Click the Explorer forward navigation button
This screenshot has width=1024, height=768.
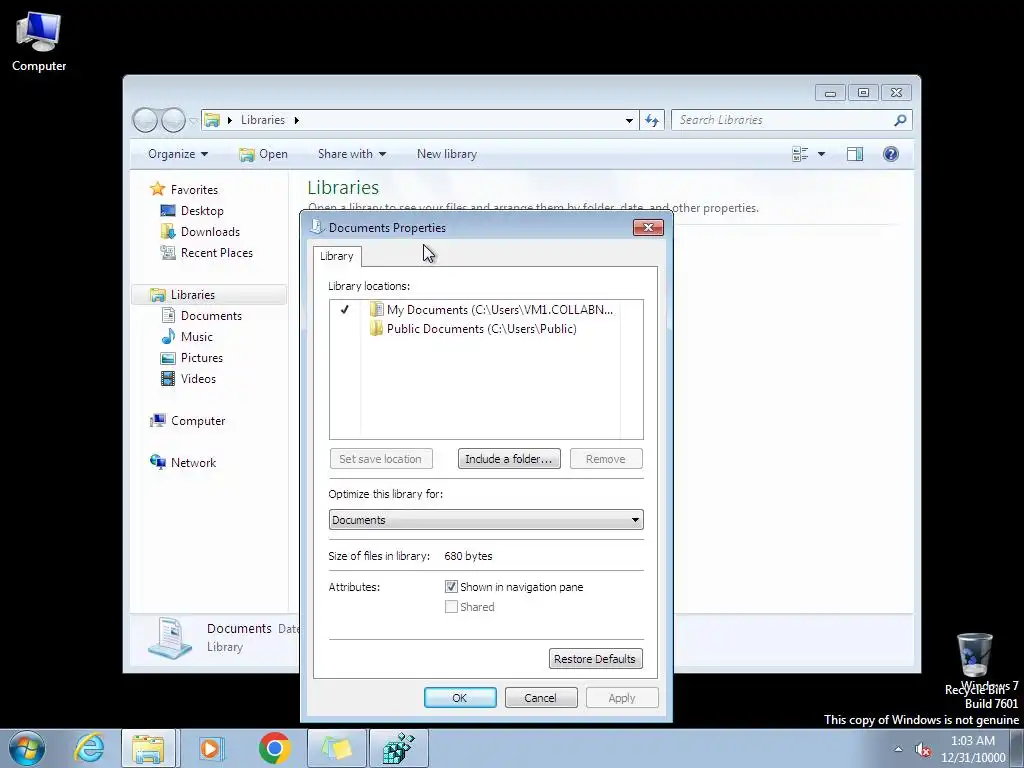[173, 120]
